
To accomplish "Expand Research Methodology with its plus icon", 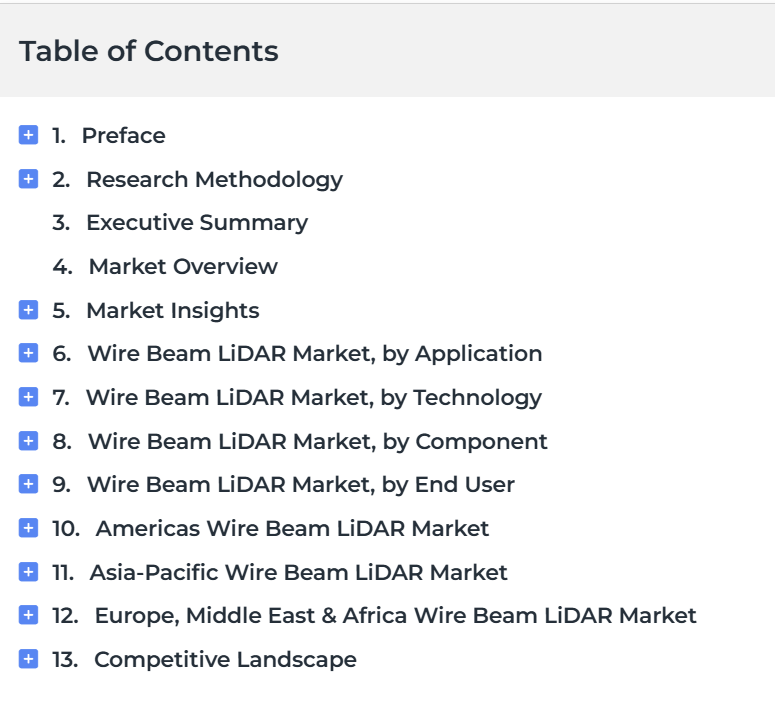I will [x=28, y=179].
